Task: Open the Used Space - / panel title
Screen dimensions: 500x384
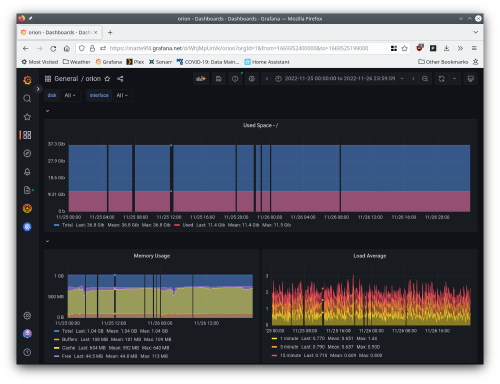Action: coord(260,125)
